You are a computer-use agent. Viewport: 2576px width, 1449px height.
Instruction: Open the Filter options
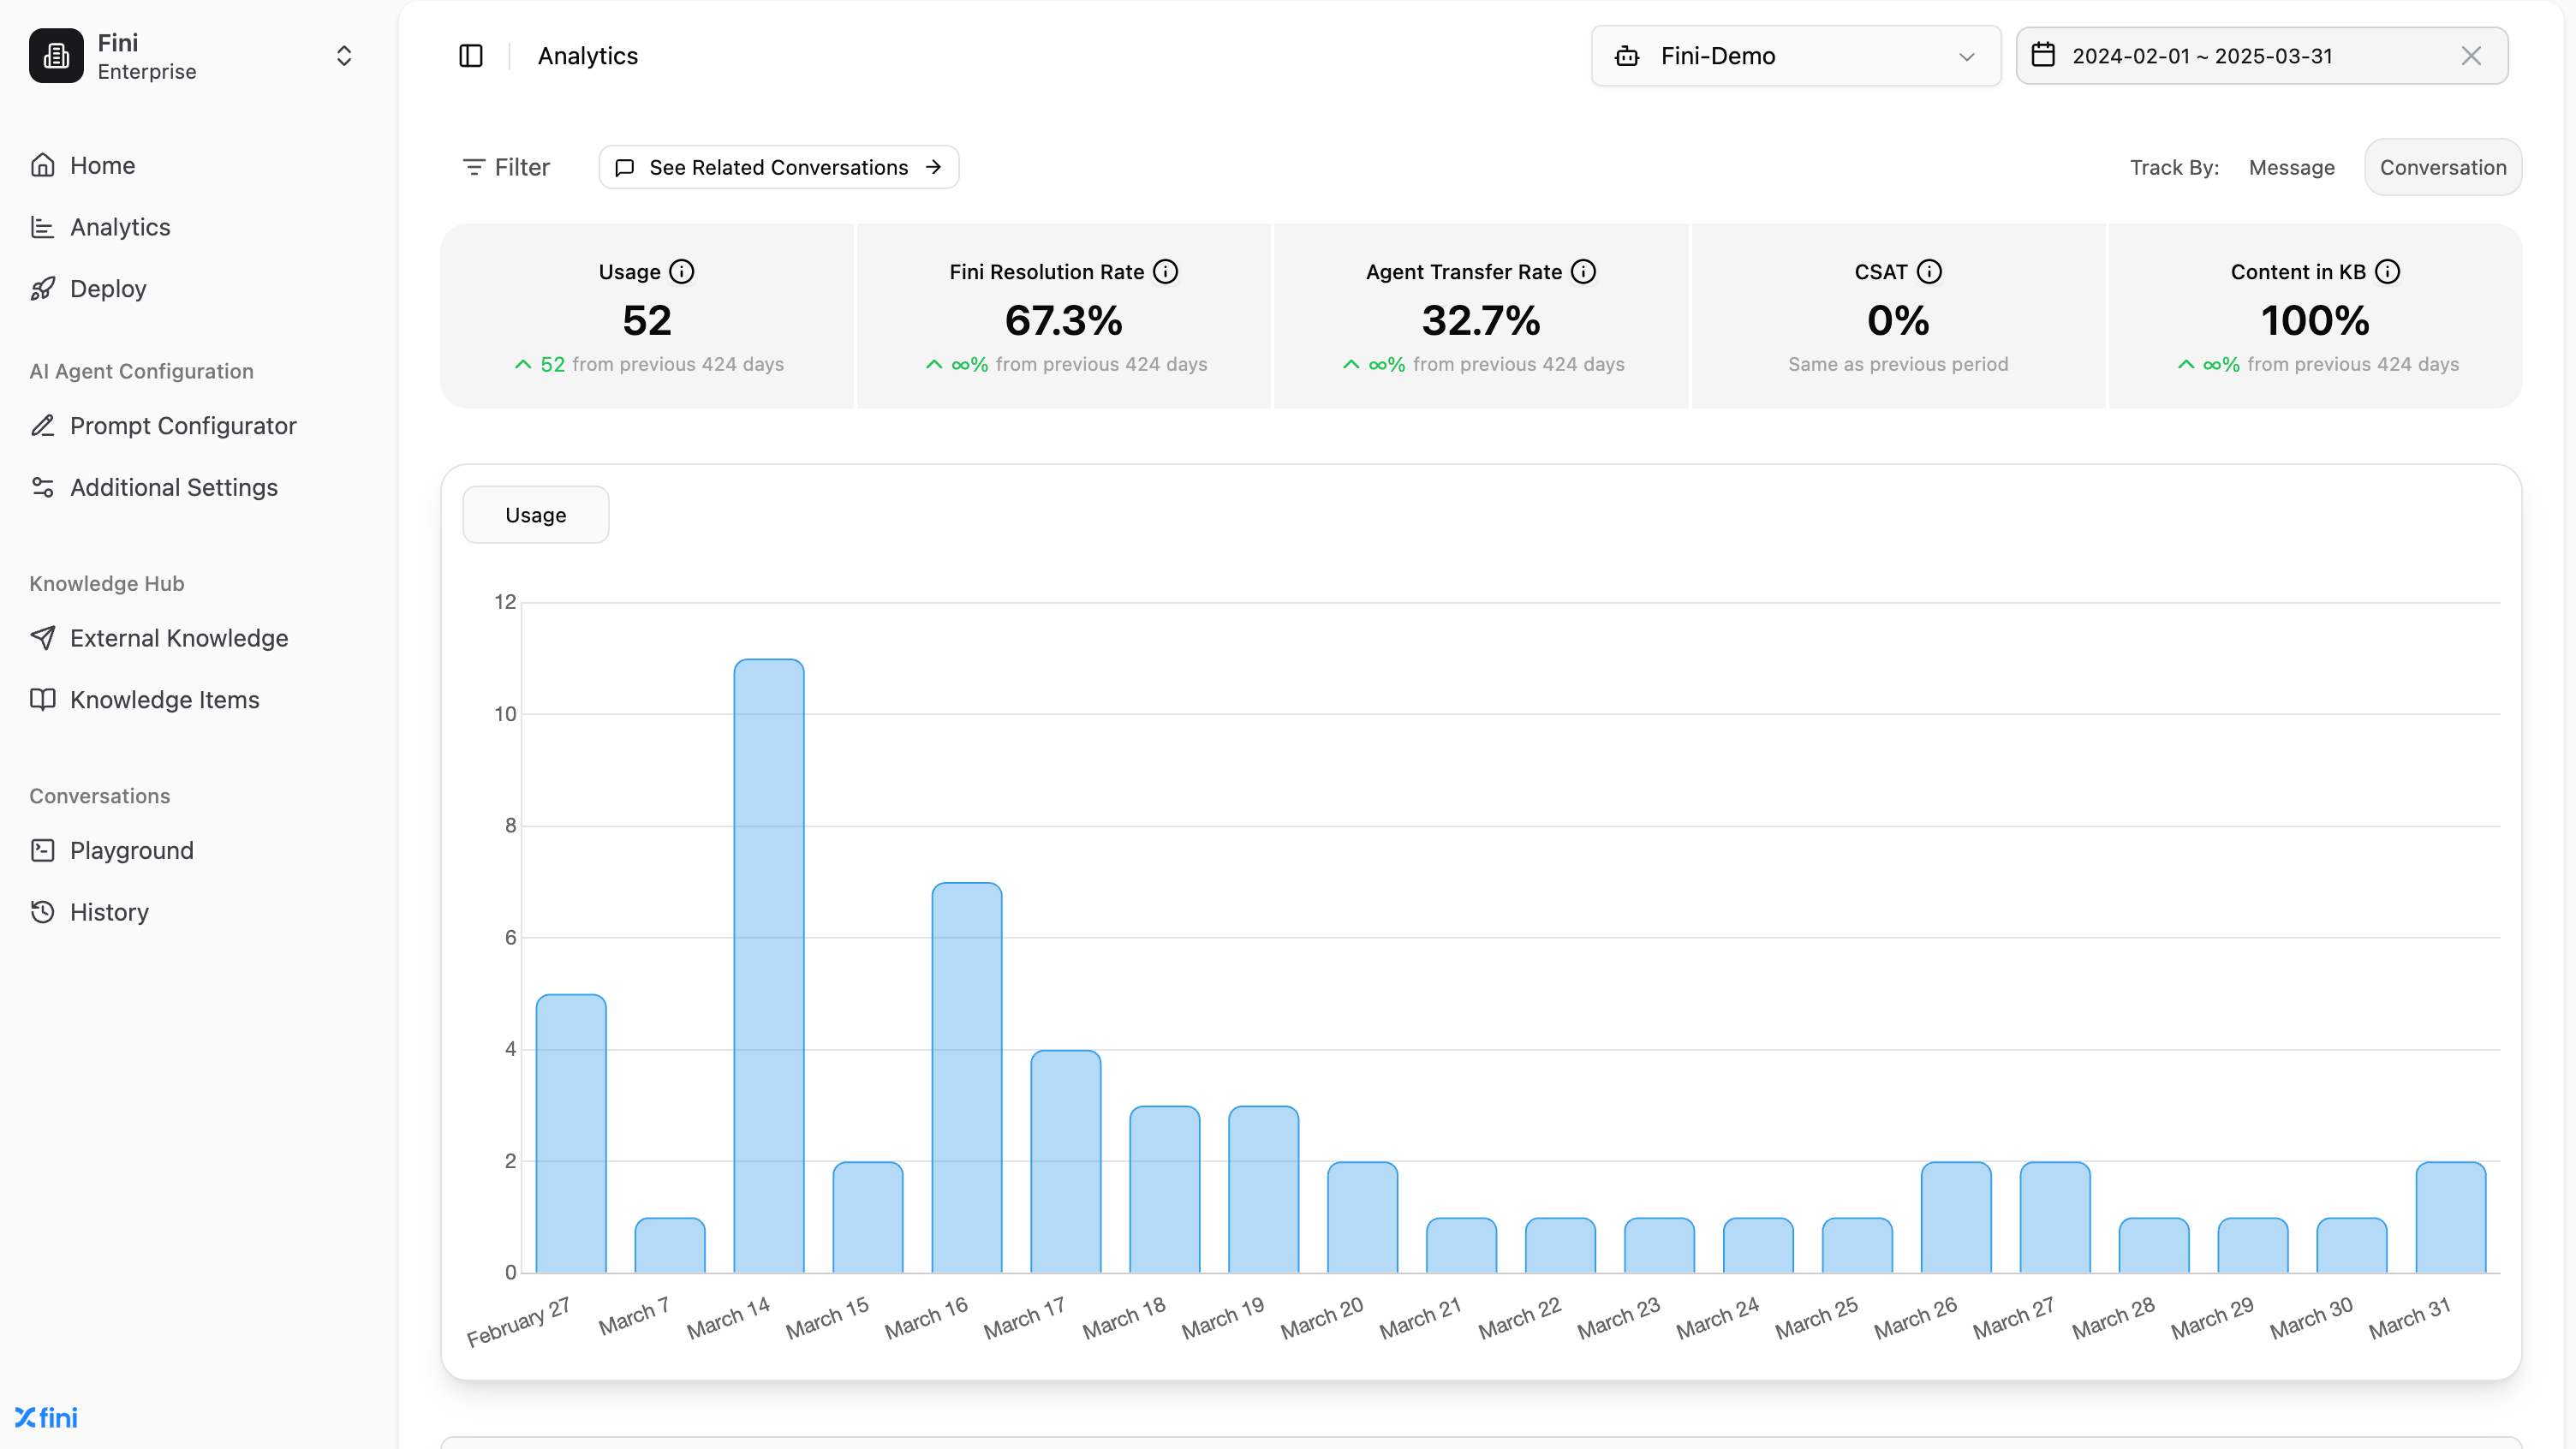point(506,167)
